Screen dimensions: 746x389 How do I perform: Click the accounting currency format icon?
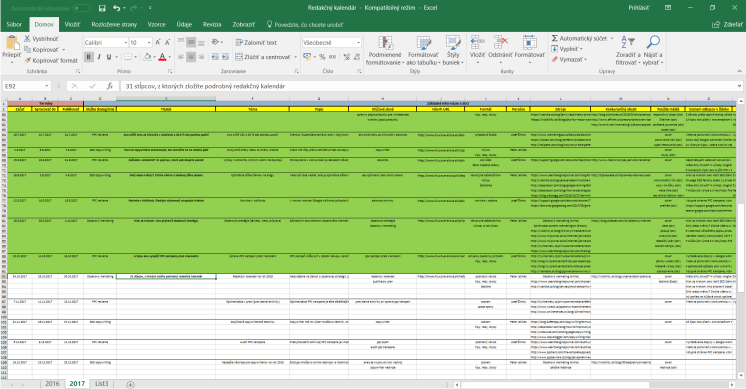(x=307, y=57)
